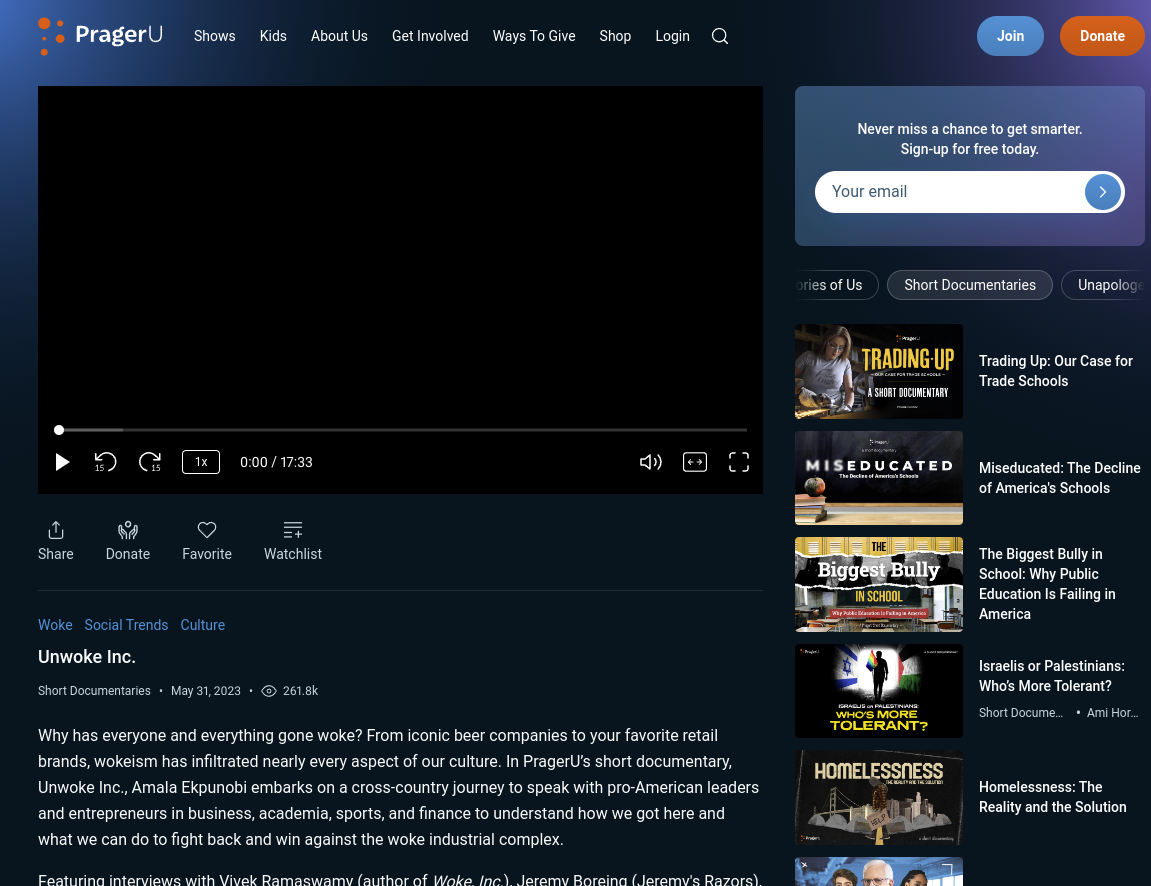The width and height of the screenshot is (1151, 886).
Task: Submit email with the arrow button
Action: pos(1103,192)
